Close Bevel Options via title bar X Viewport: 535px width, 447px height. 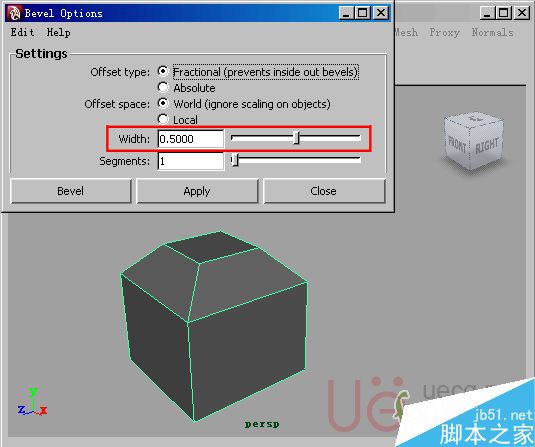pos(381,13)
